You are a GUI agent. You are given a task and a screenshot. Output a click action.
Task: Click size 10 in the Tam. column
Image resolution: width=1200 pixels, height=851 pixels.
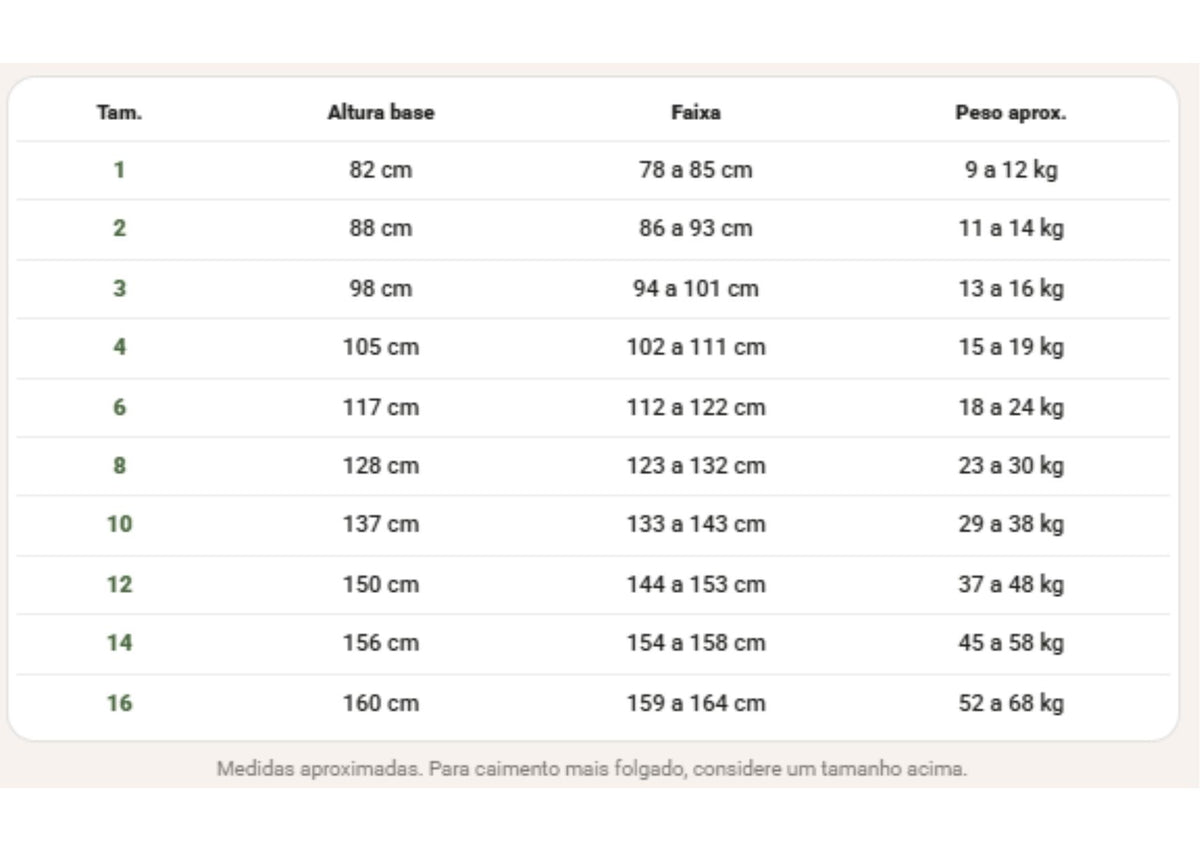(119, 524)
